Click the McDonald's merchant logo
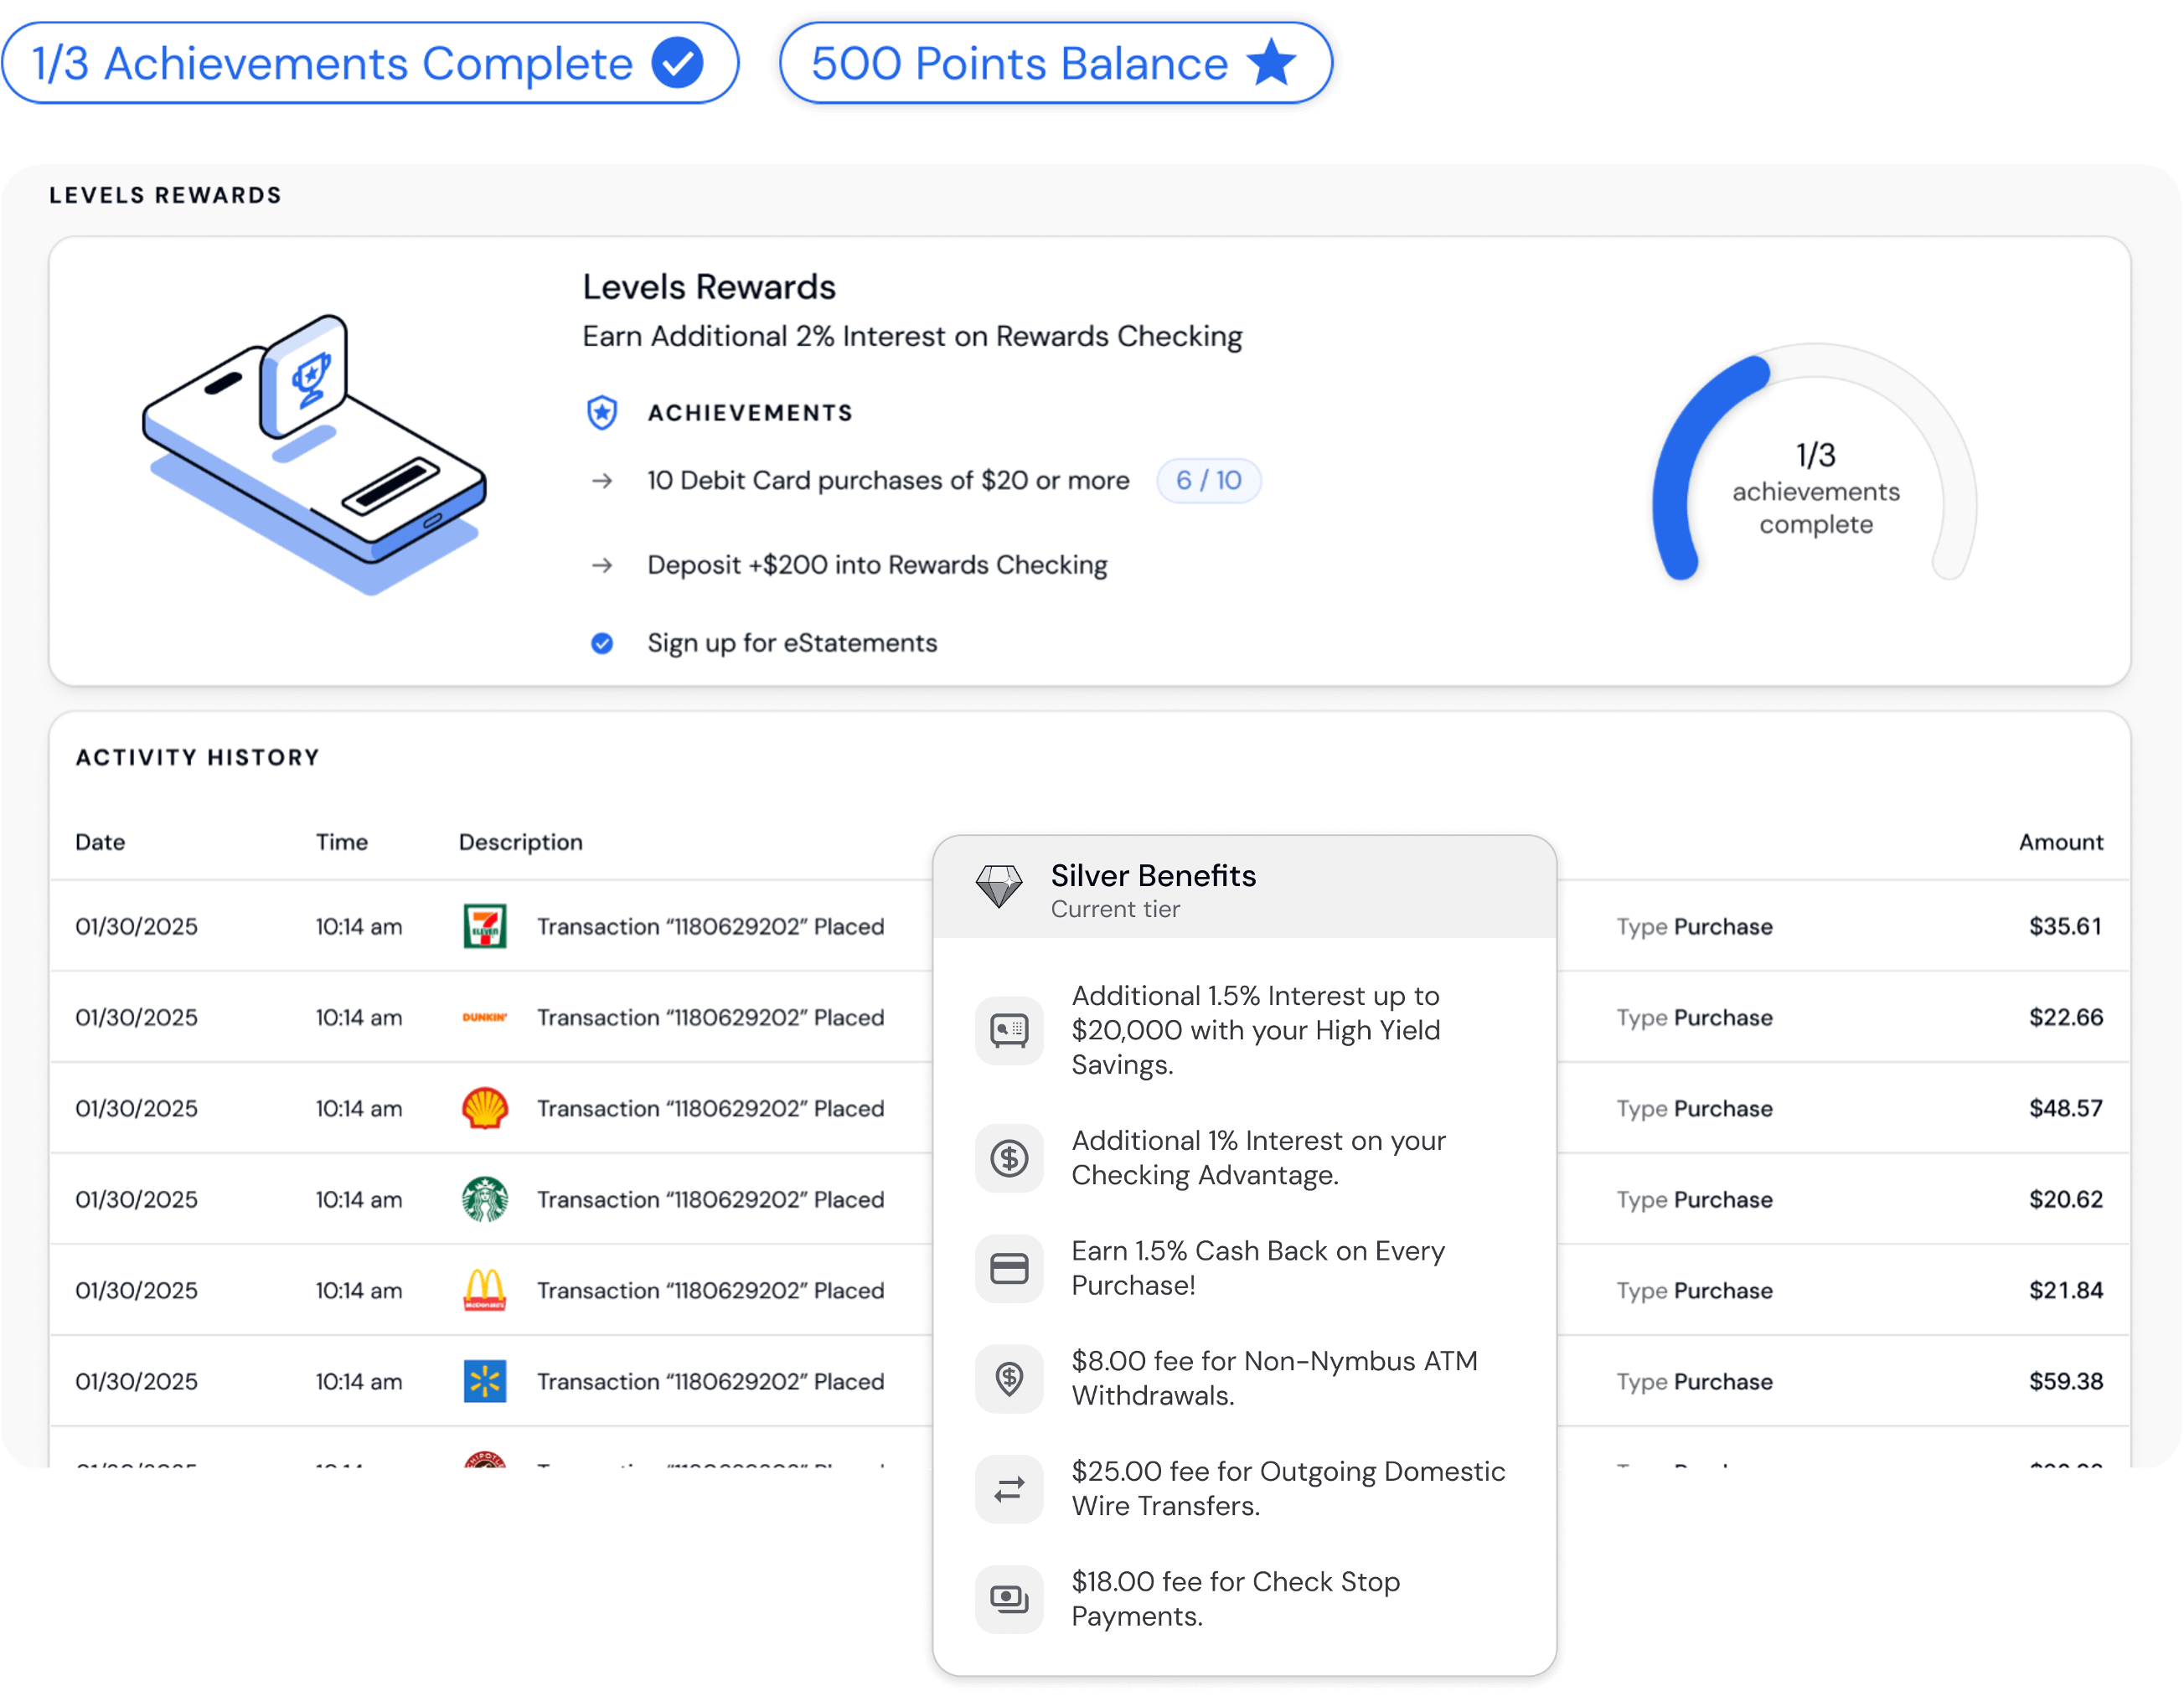 pos(485,1290)
